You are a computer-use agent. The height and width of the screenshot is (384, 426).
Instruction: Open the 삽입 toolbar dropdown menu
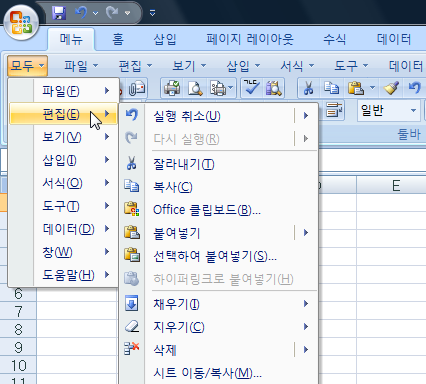pyautogui.click(x=243, y=66)
